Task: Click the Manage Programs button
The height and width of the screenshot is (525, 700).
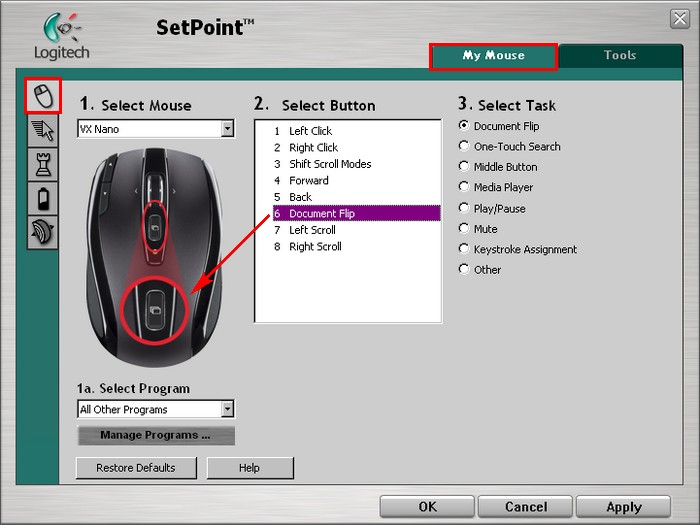Action: coord(156,435)
